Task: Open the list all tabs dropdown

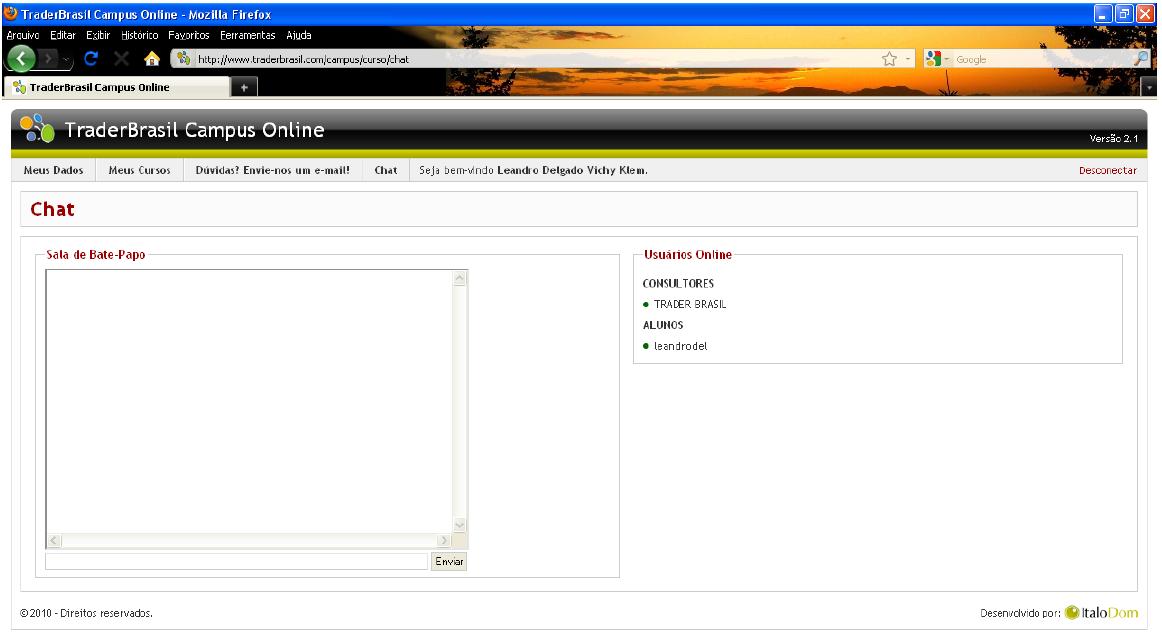Action: [x=1149, y=87]
